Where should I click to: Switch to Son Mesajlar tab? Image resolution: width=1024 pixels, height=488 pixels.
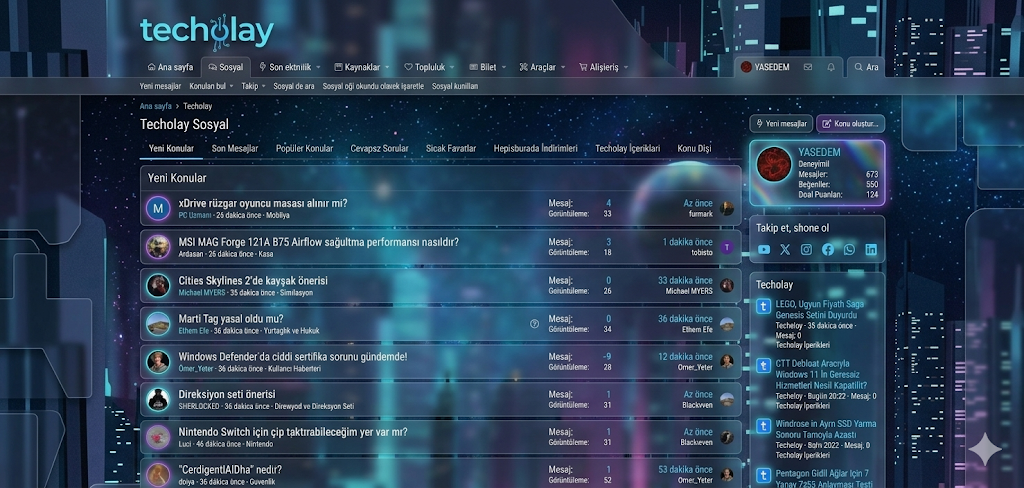(x=234, y=148)
